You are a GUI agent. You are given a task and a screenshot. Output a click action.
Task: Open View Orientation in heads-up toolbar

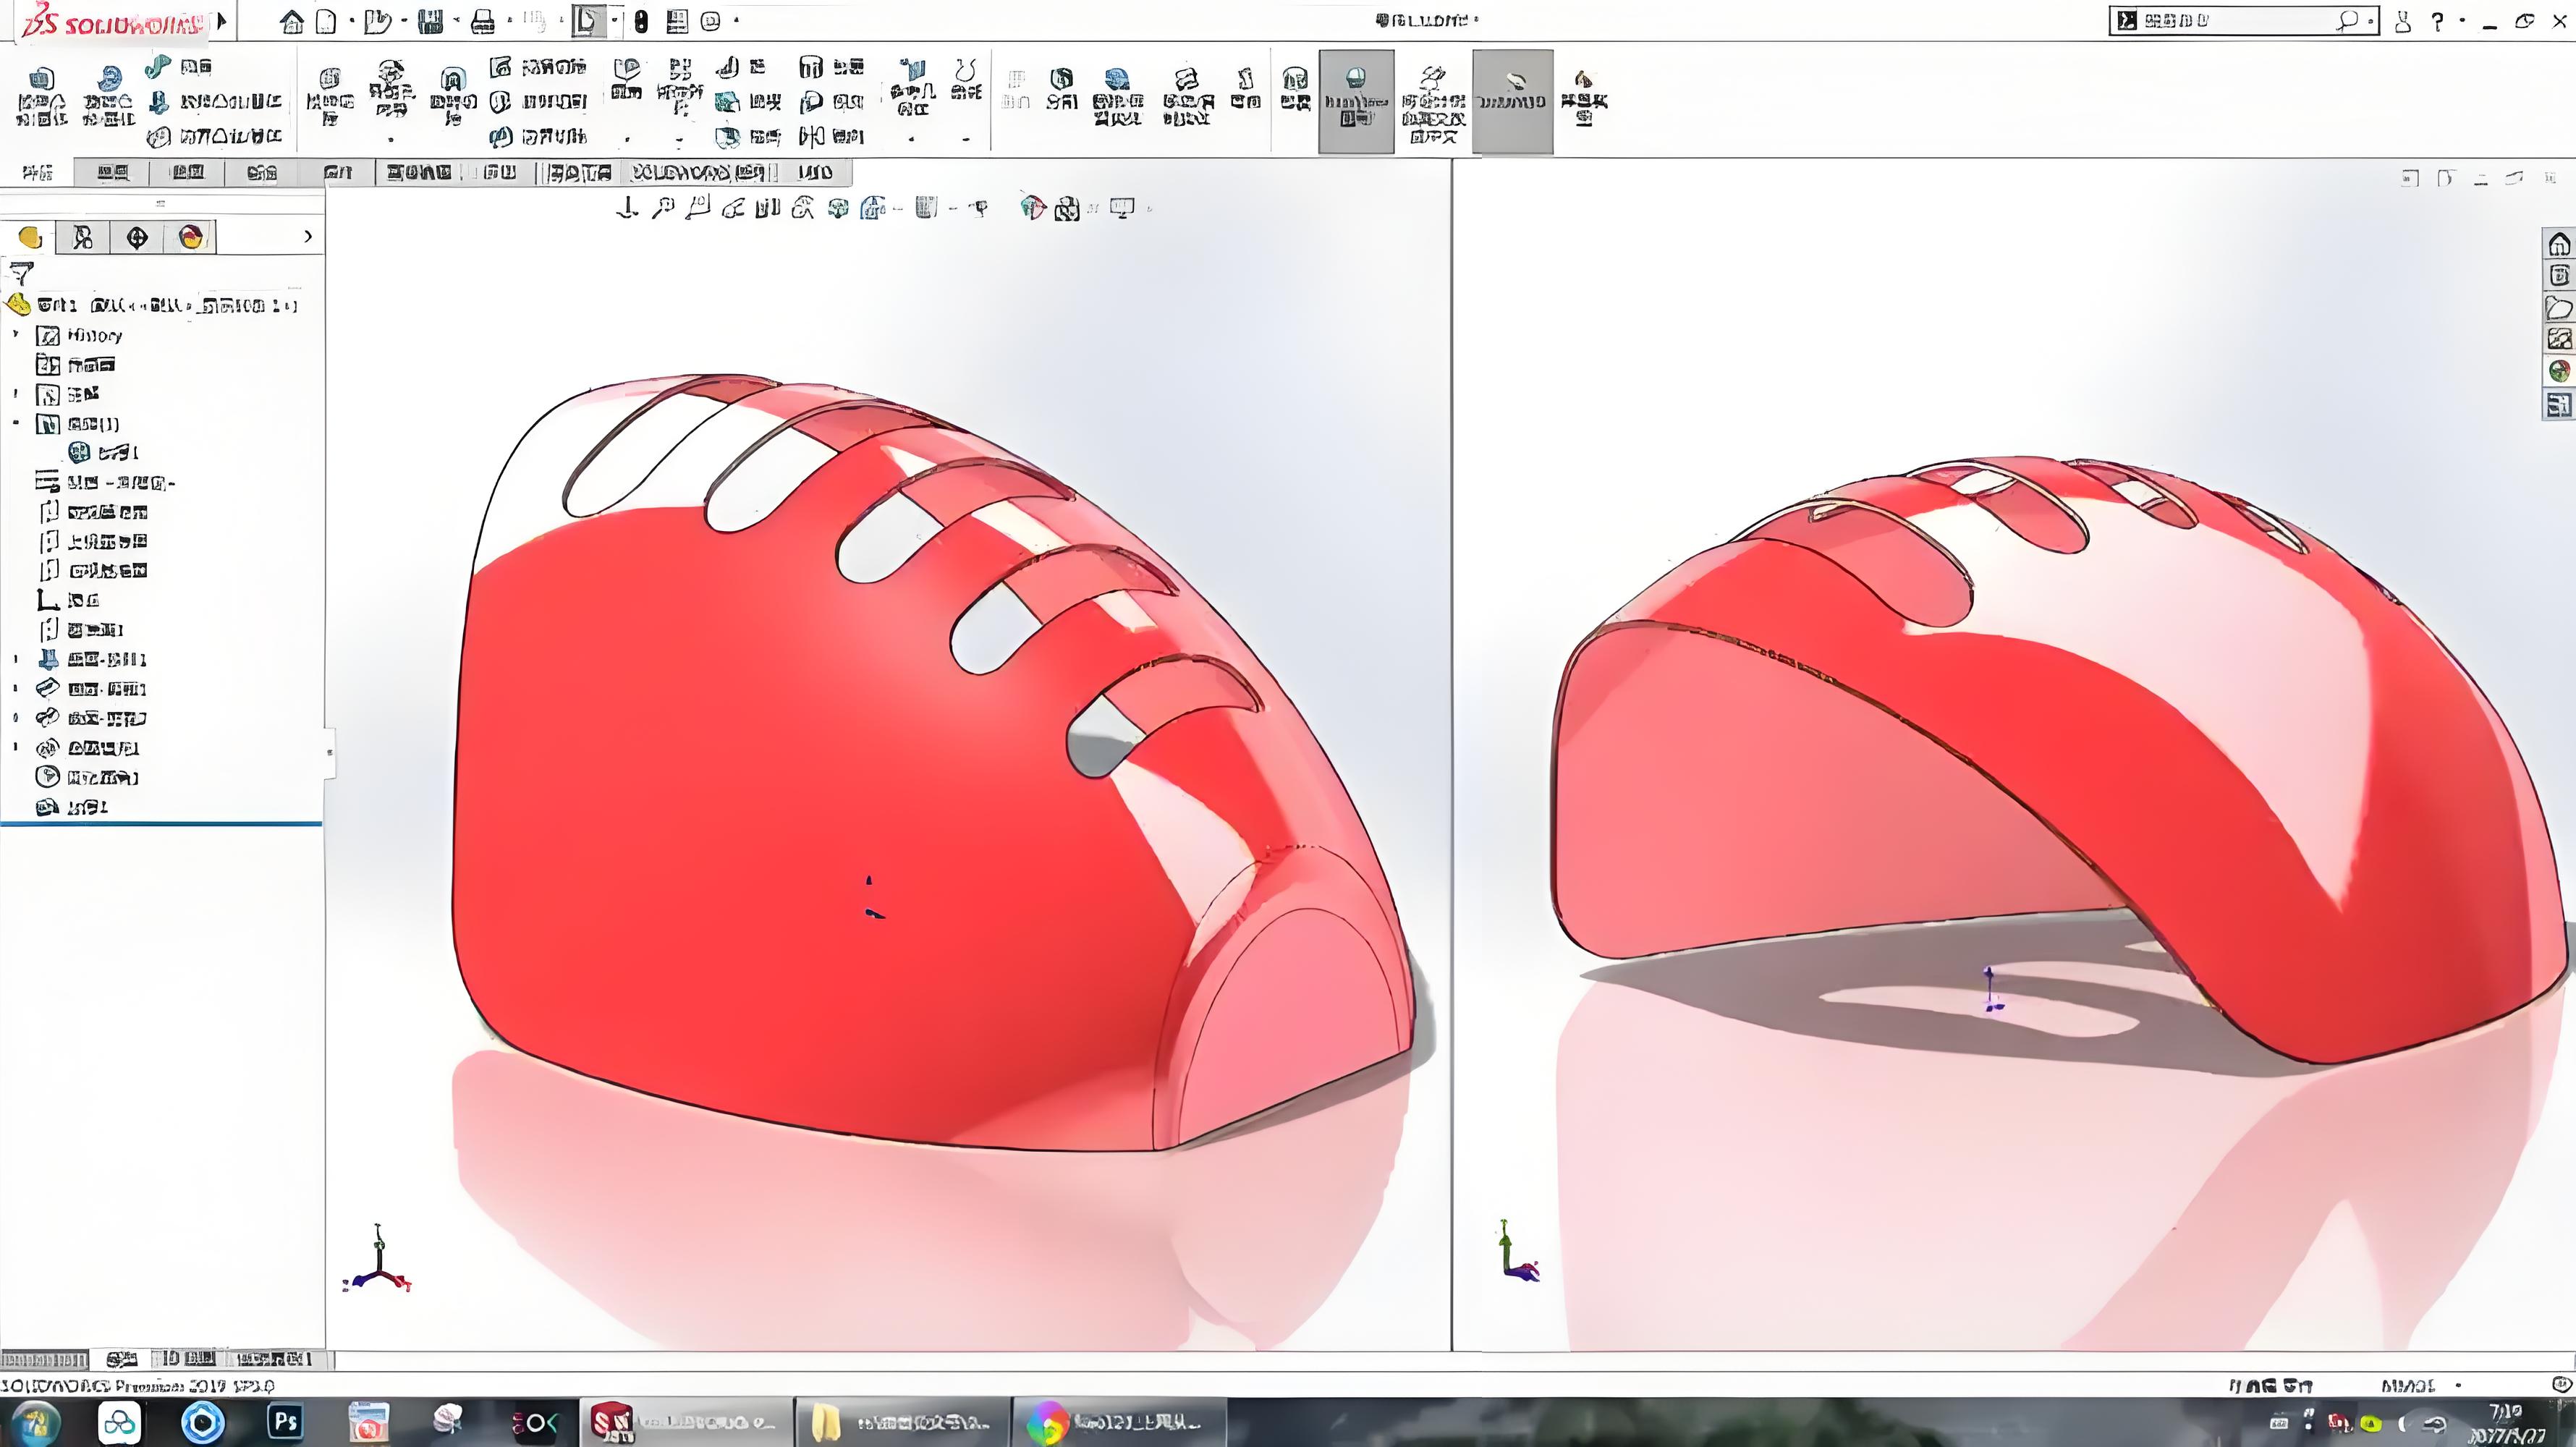[x=874, y=208]
